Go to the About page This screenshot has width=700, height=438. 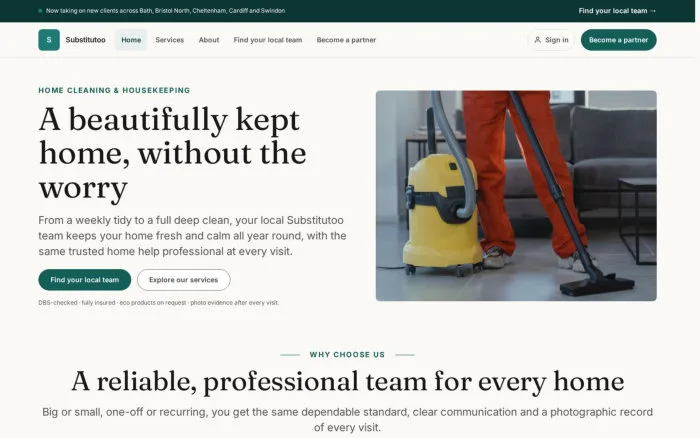209,40
